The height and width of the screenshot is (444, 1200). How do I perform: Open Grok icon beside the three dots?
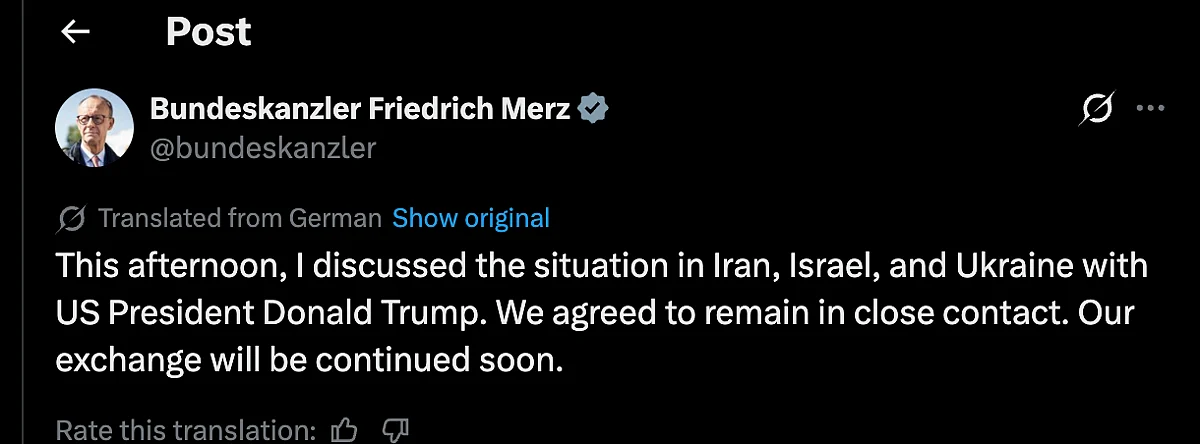[x=1096, y=111]
